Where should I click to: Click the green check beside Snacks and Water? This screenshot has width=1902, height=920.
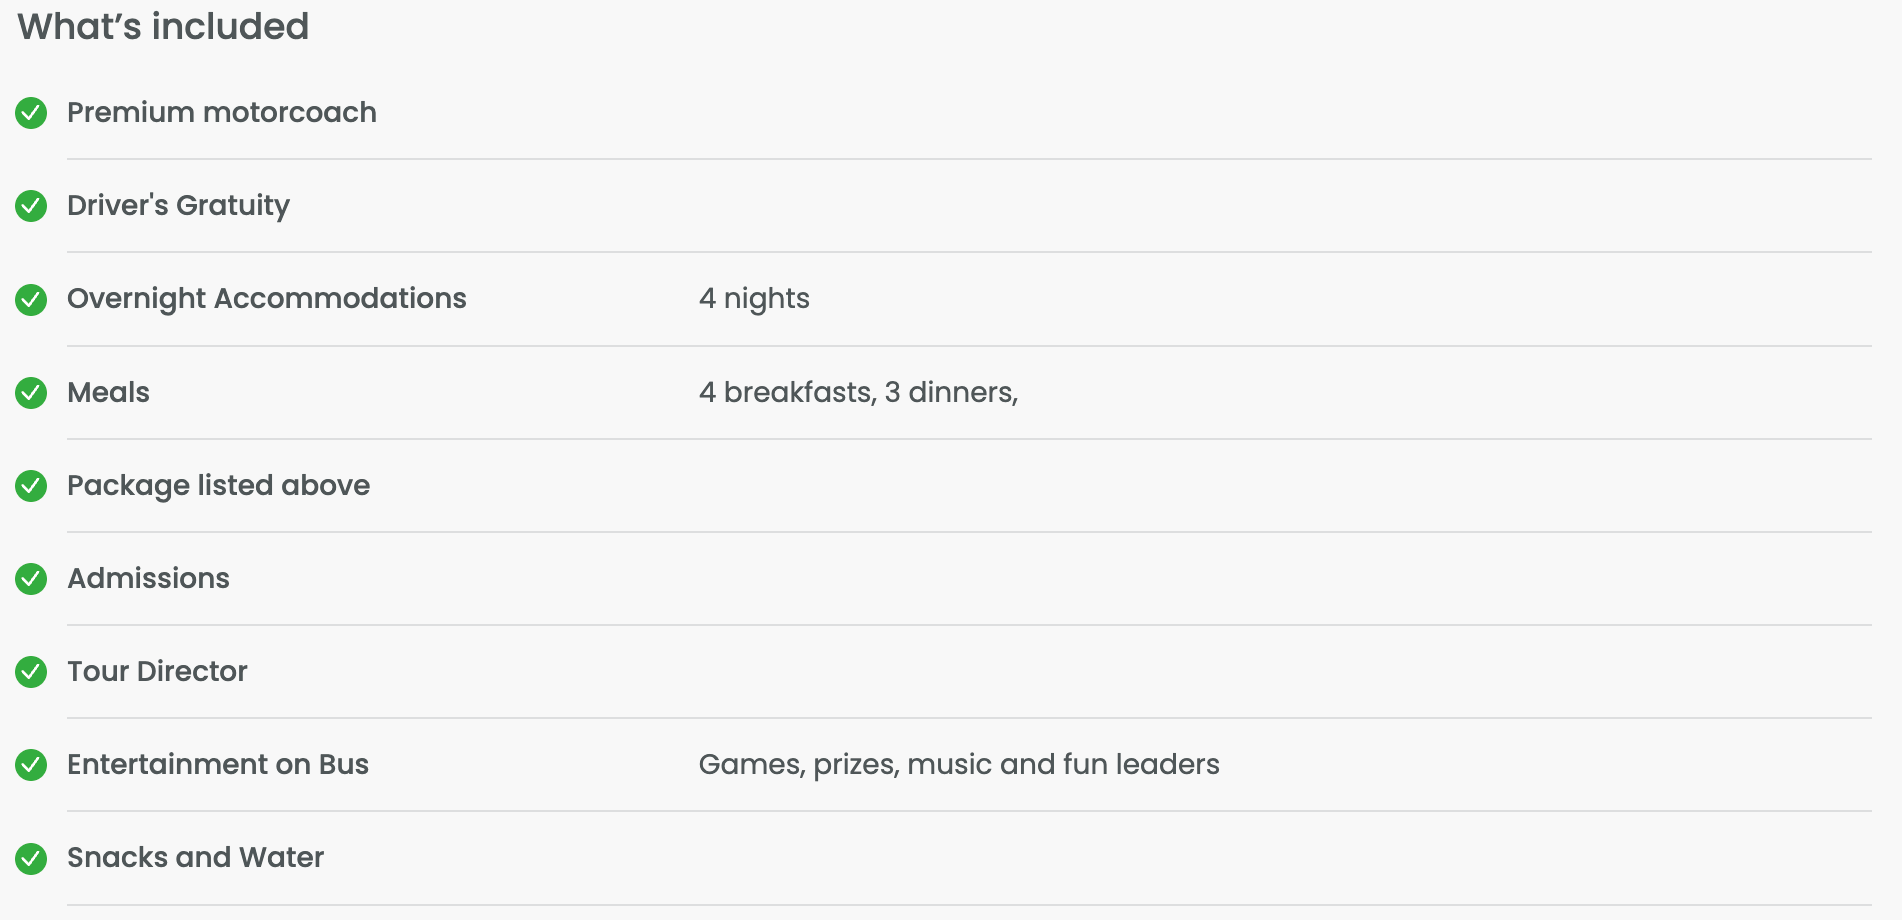point(31,858)
